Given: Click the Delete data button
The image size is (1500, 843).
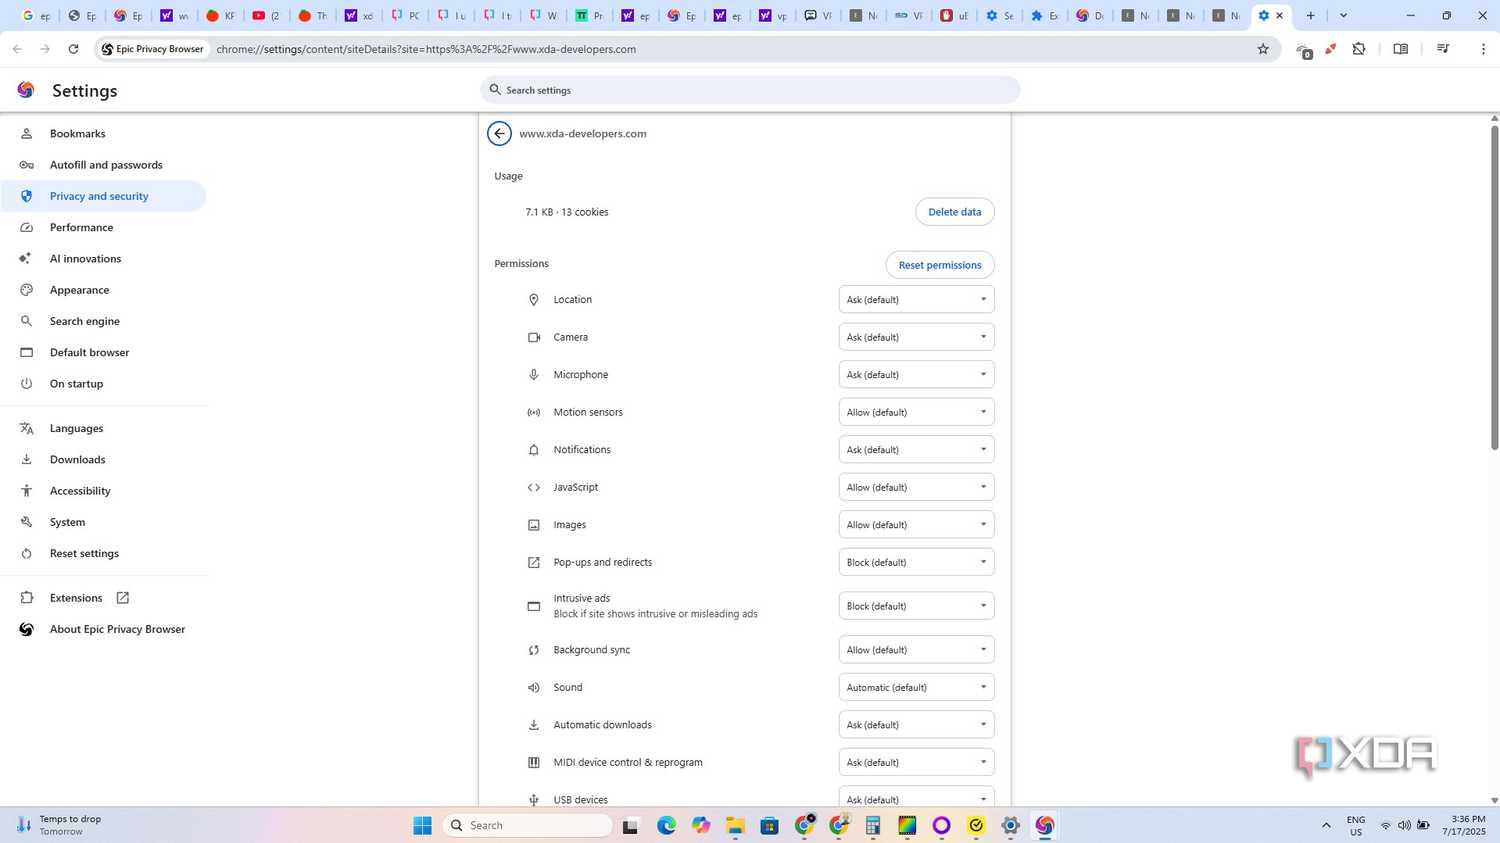Looking at the screenshot, I should coord(955,212).
